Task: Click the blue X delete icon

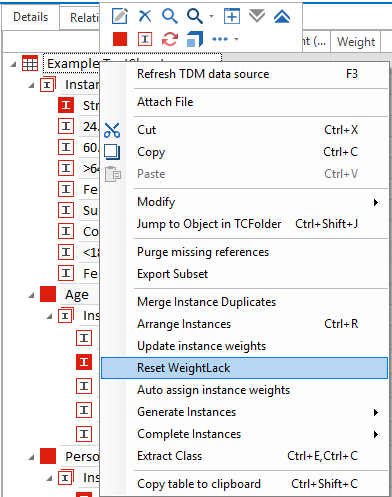Action: 145,16
